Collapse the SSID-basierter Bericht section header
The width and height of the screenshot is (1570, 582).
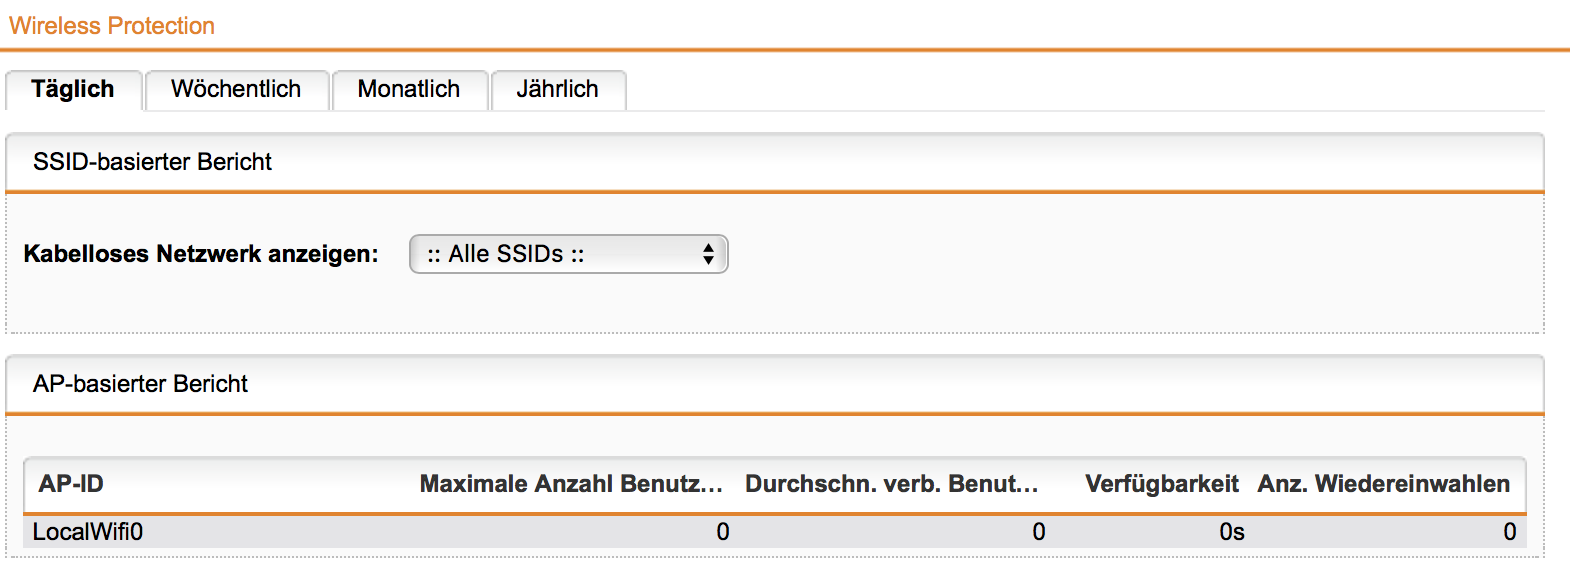coord(775,162)
